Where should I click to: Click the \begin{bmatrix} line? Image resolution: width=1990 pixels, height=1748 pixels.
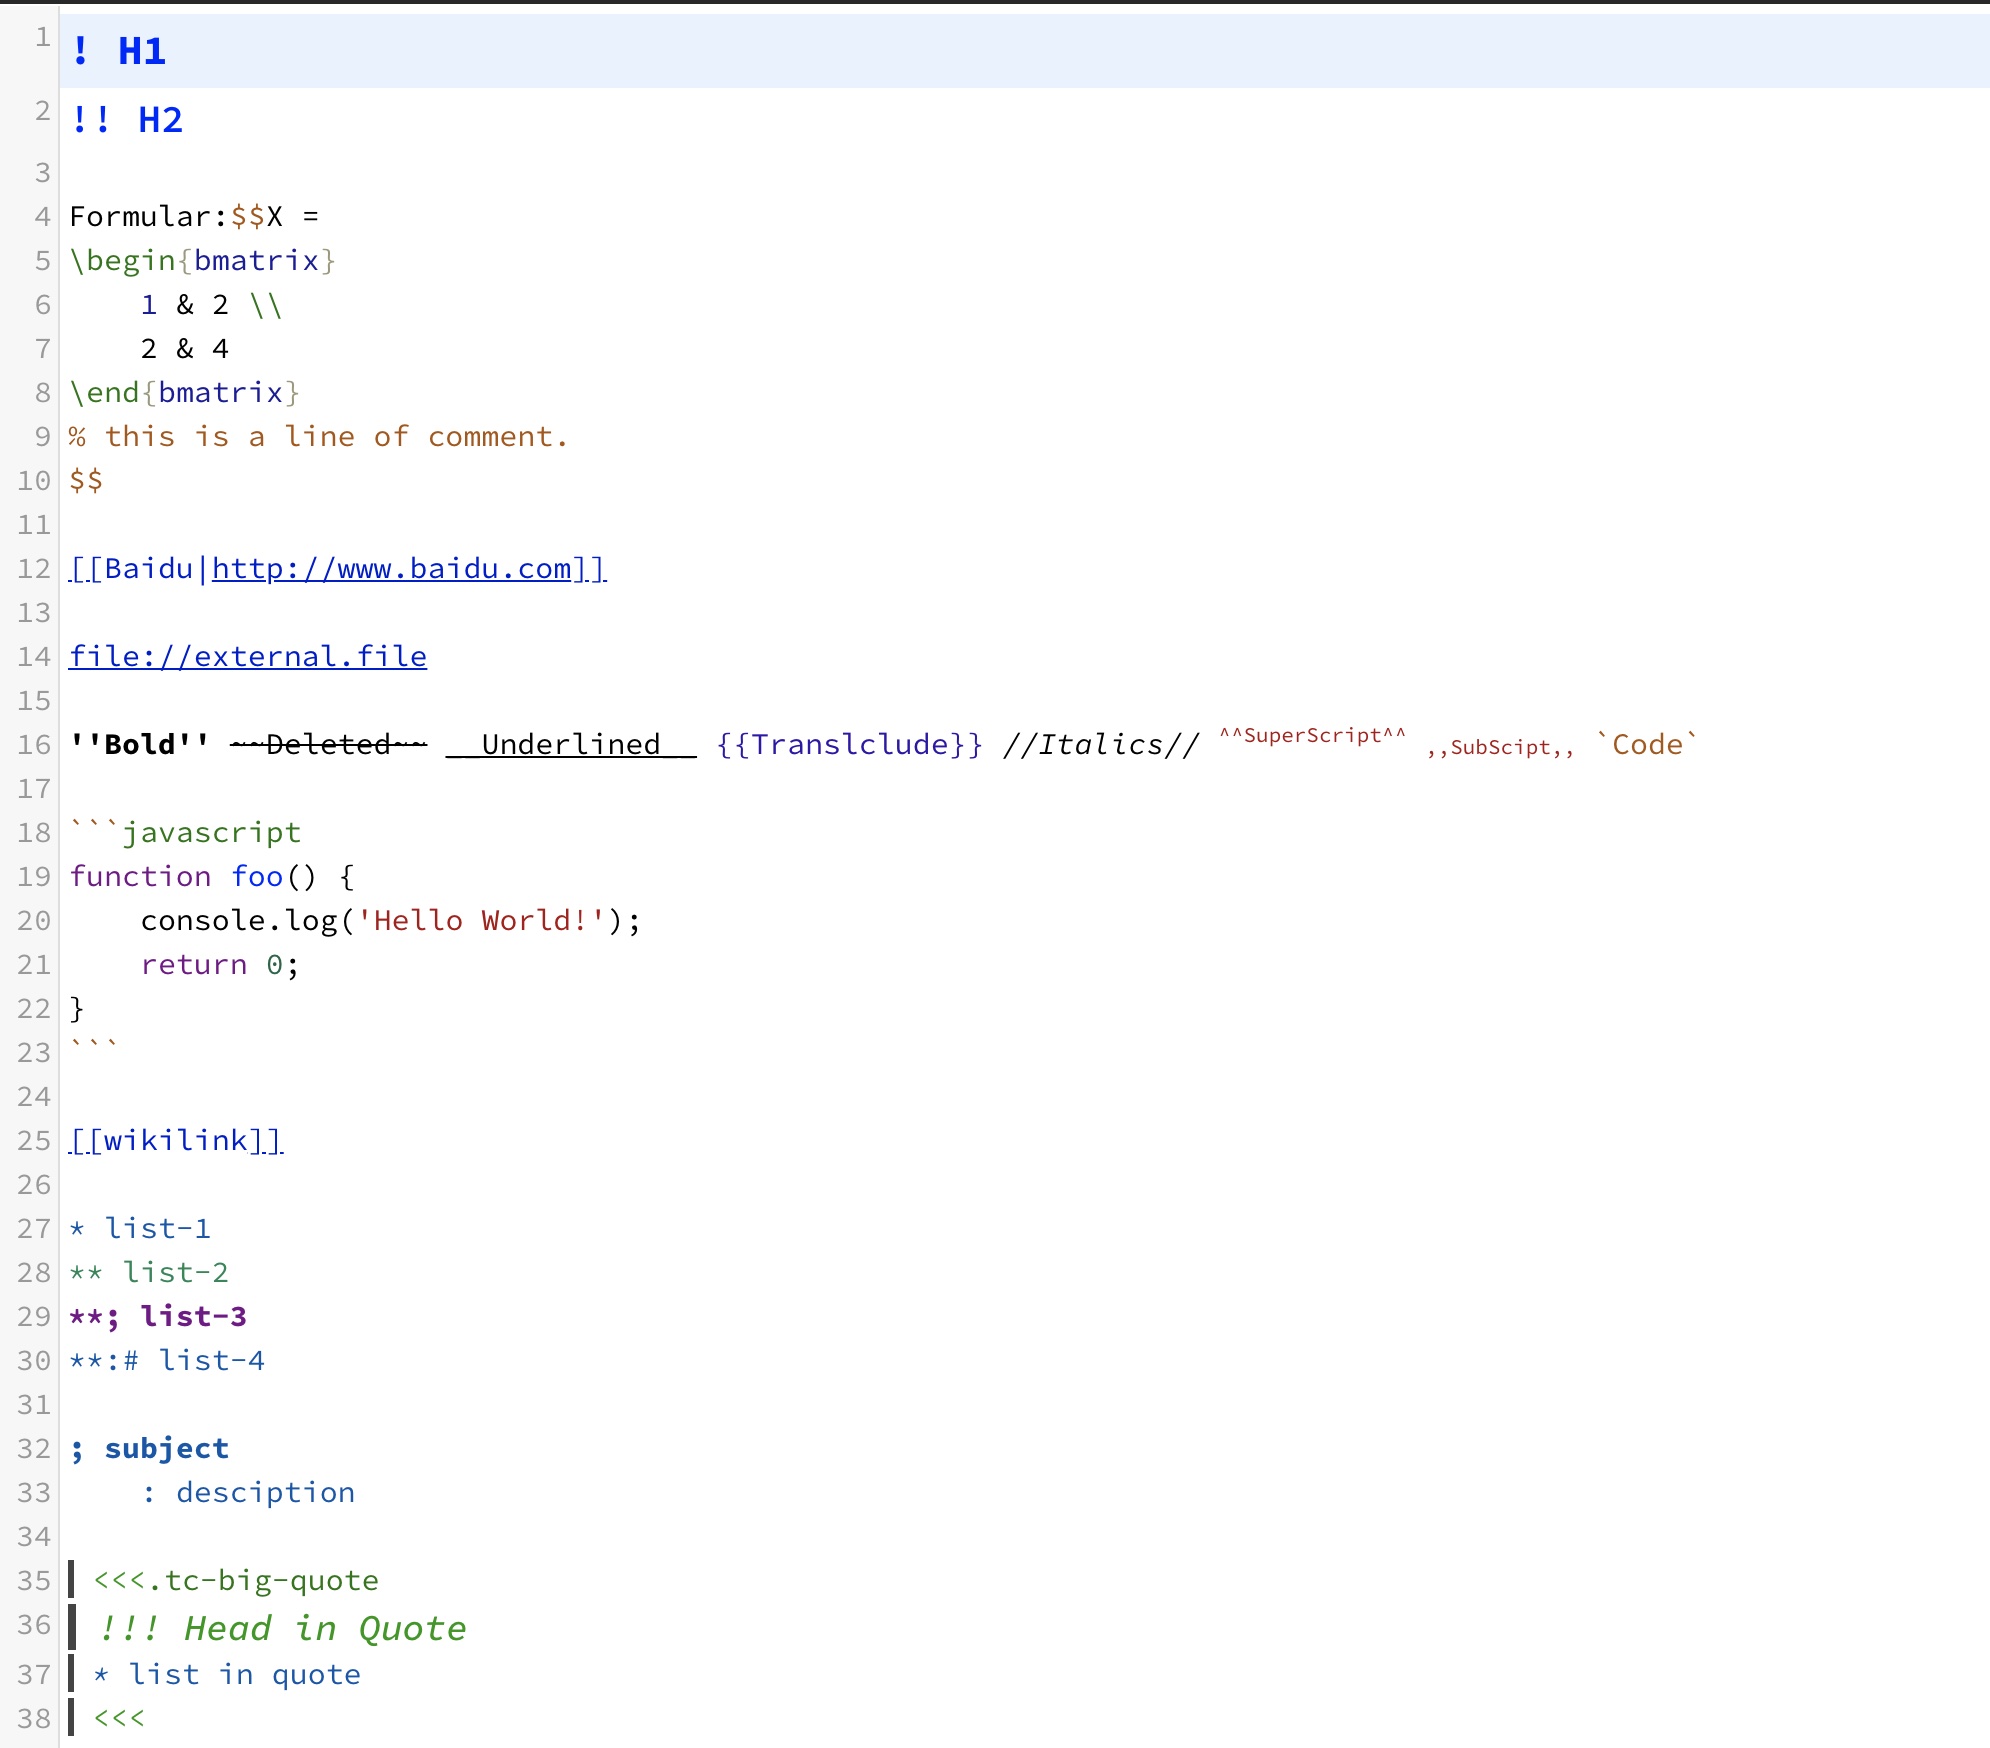[x=202, y=261]
